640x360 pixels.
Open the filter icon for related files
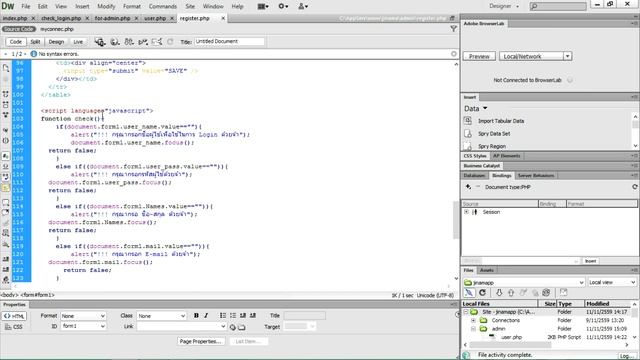453,29
